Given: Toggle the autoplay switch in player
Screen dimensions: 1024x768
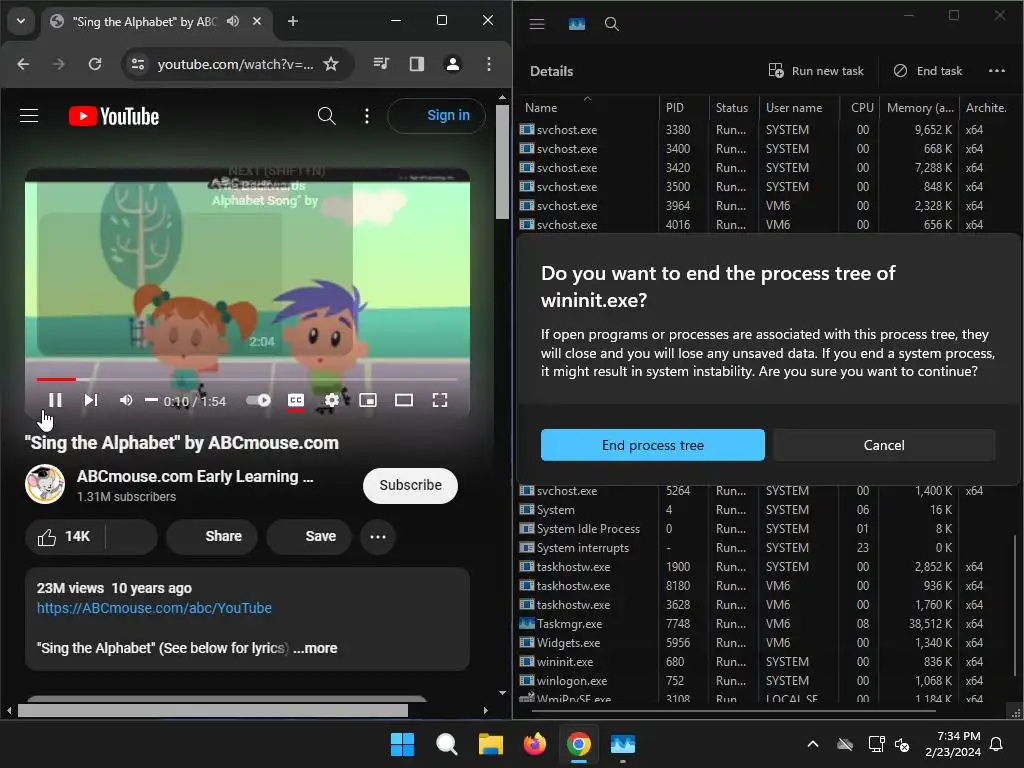Looking at the screenshot, I should point(259,400).
